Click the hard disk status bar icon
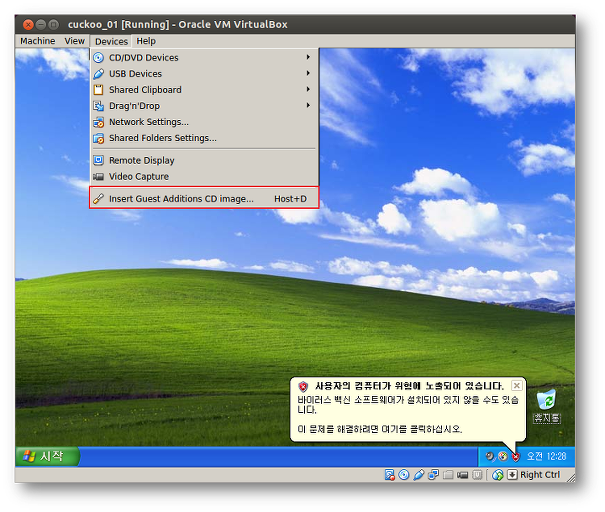Viewport: 605px width, 512px height. tap(390, 475)
